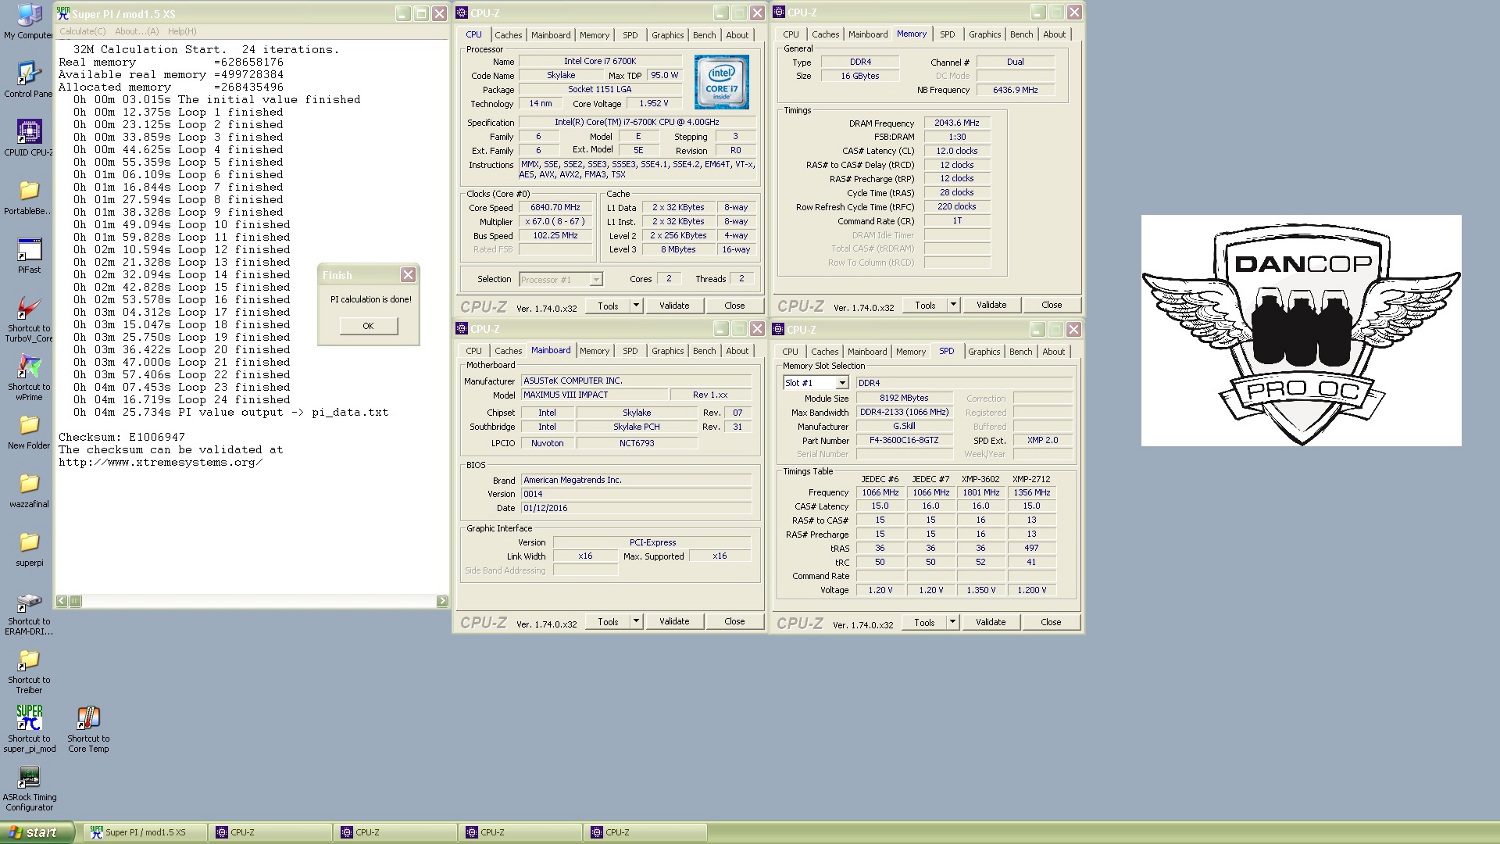Click the DRAM Frequency value 2043.6 MHz
1500x844 pixels.
957,123
